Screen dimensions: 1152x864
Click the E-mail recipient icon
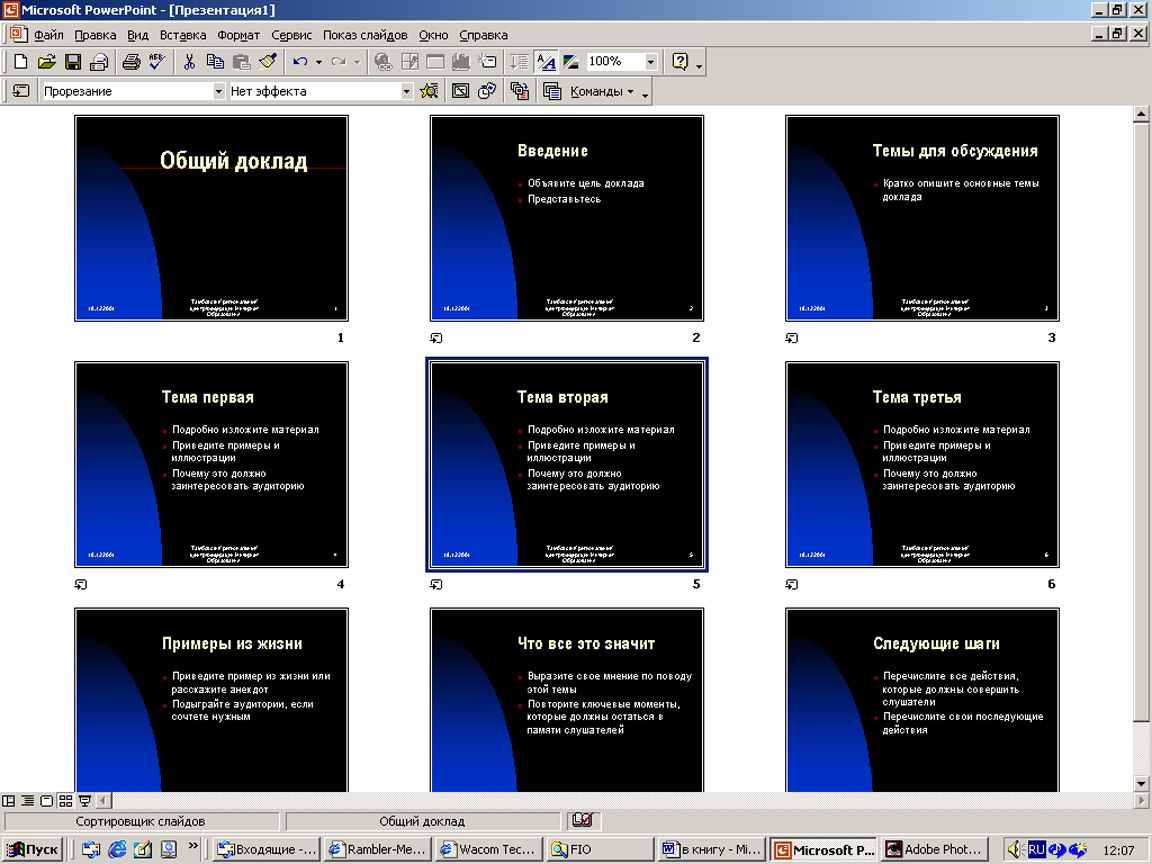pos(98,62)
